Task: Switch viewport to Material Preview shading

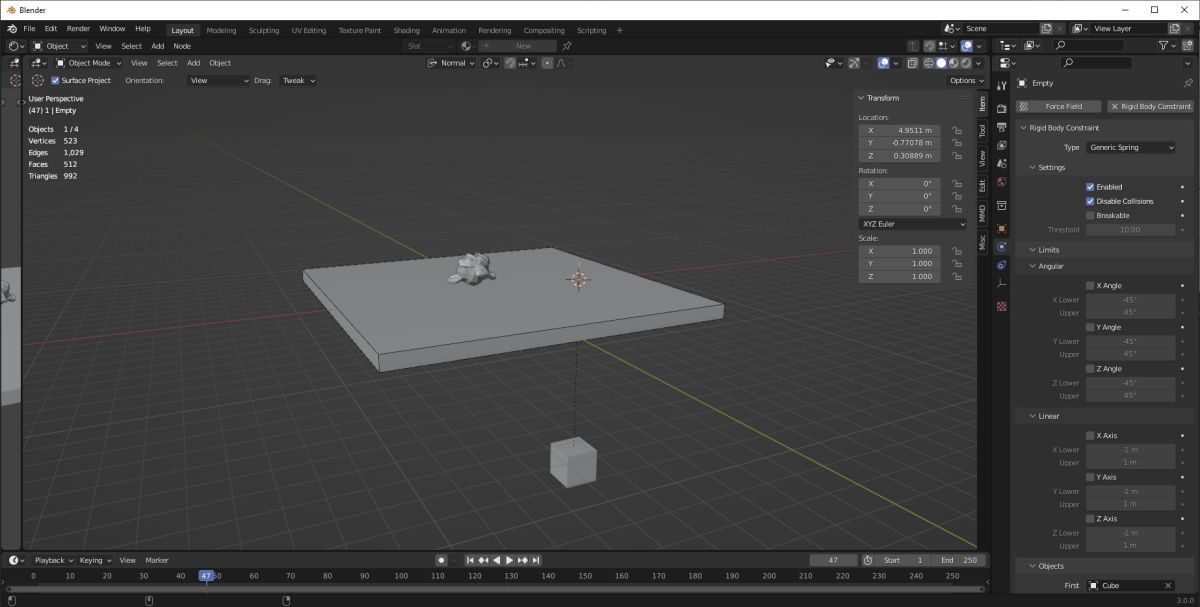Action: (x=953, y=63)
